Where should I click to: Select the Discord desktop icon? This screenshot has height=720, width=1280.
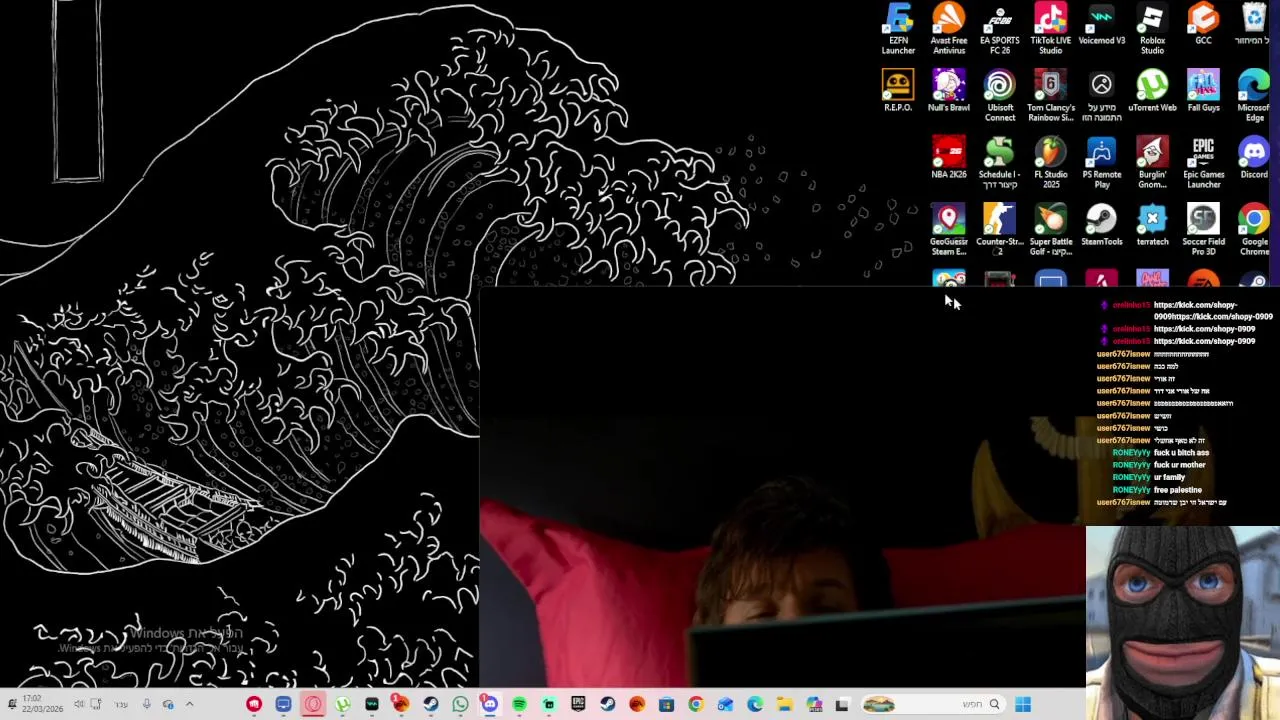[x=1254, y=158]
